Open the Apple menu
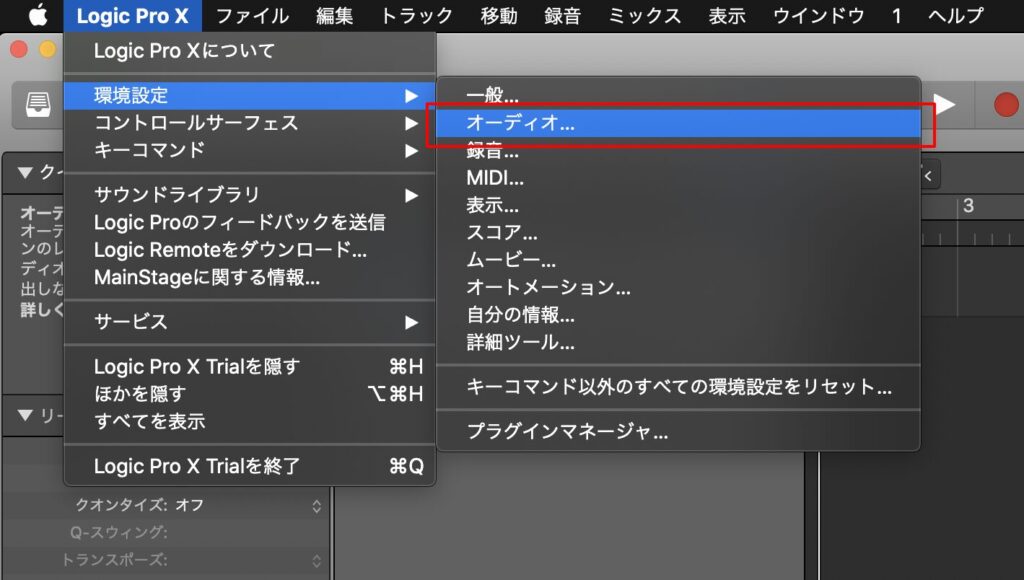The width and height of the screenshot is (1024, 580). [38, 15]
